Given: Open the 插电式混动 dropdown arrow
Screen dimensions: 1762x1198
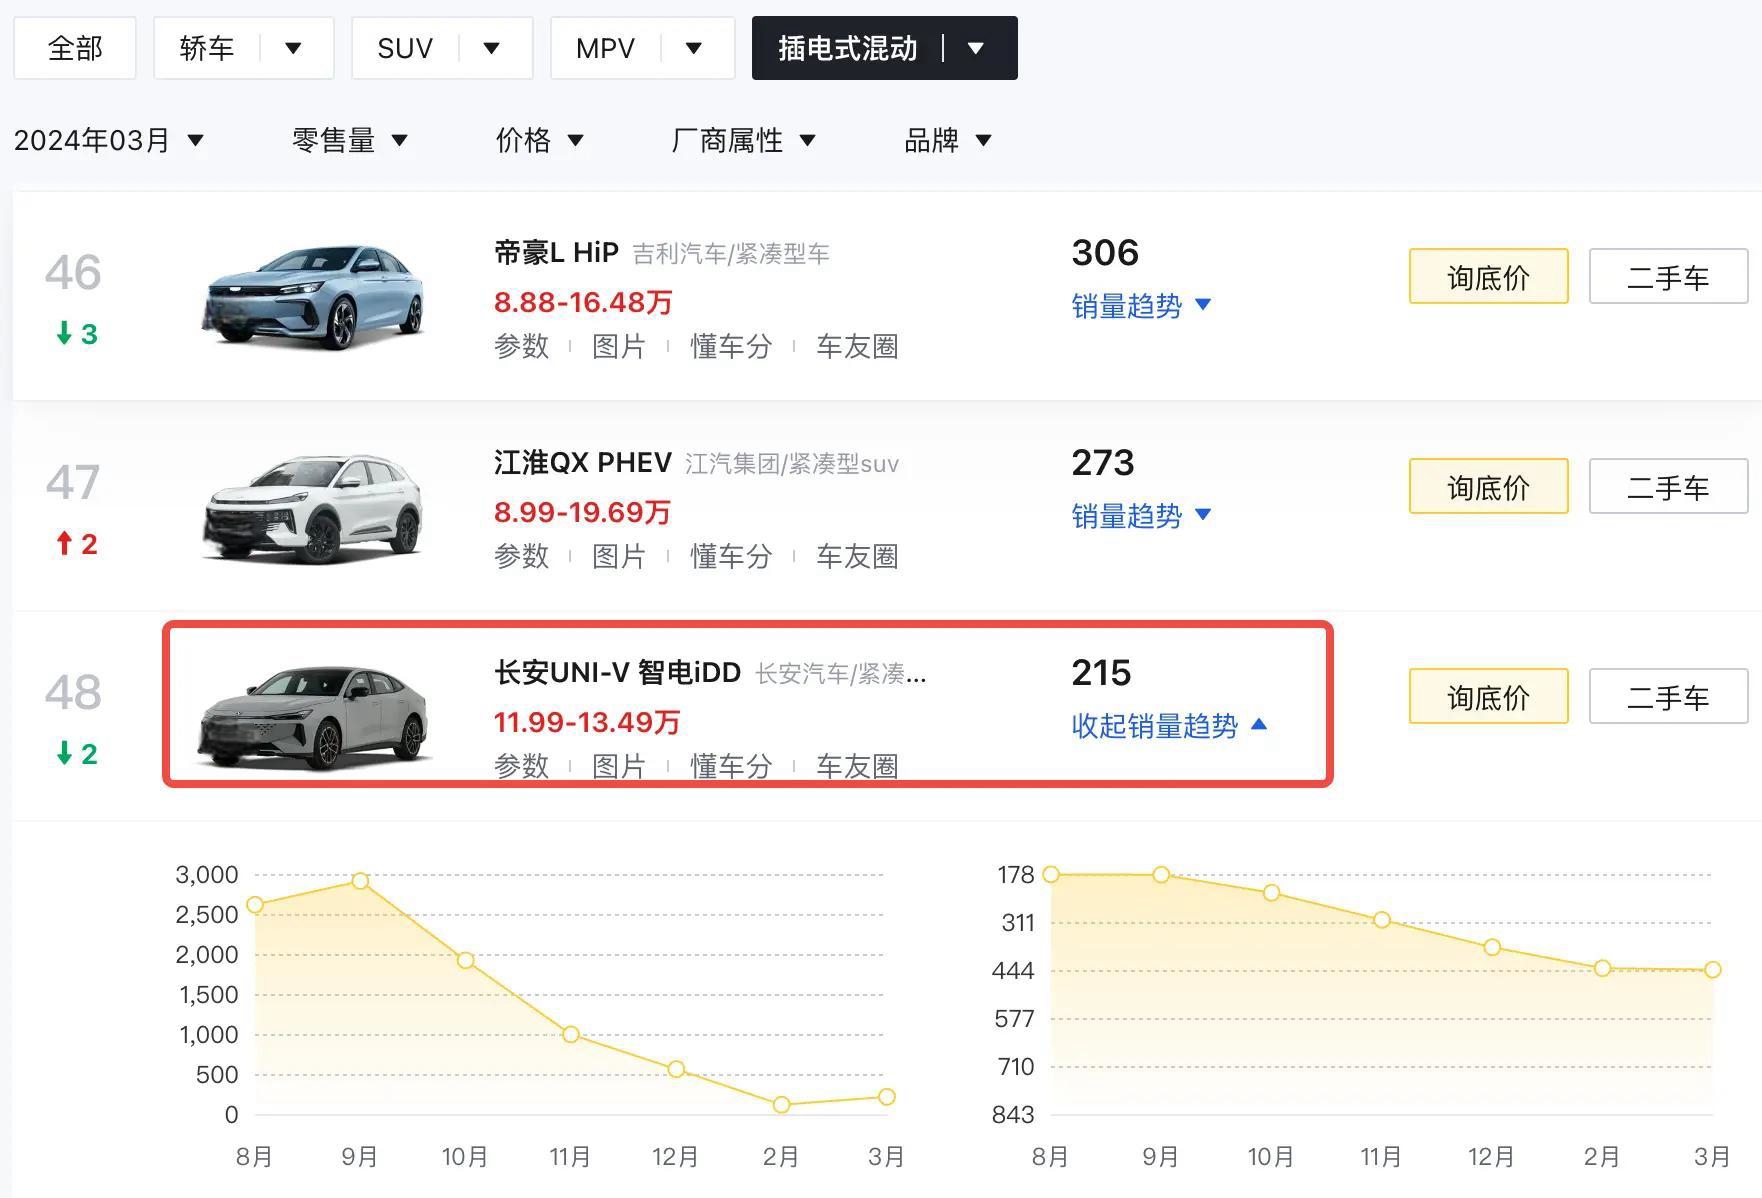Looking at the screenshot, I should tap(977, 48).
